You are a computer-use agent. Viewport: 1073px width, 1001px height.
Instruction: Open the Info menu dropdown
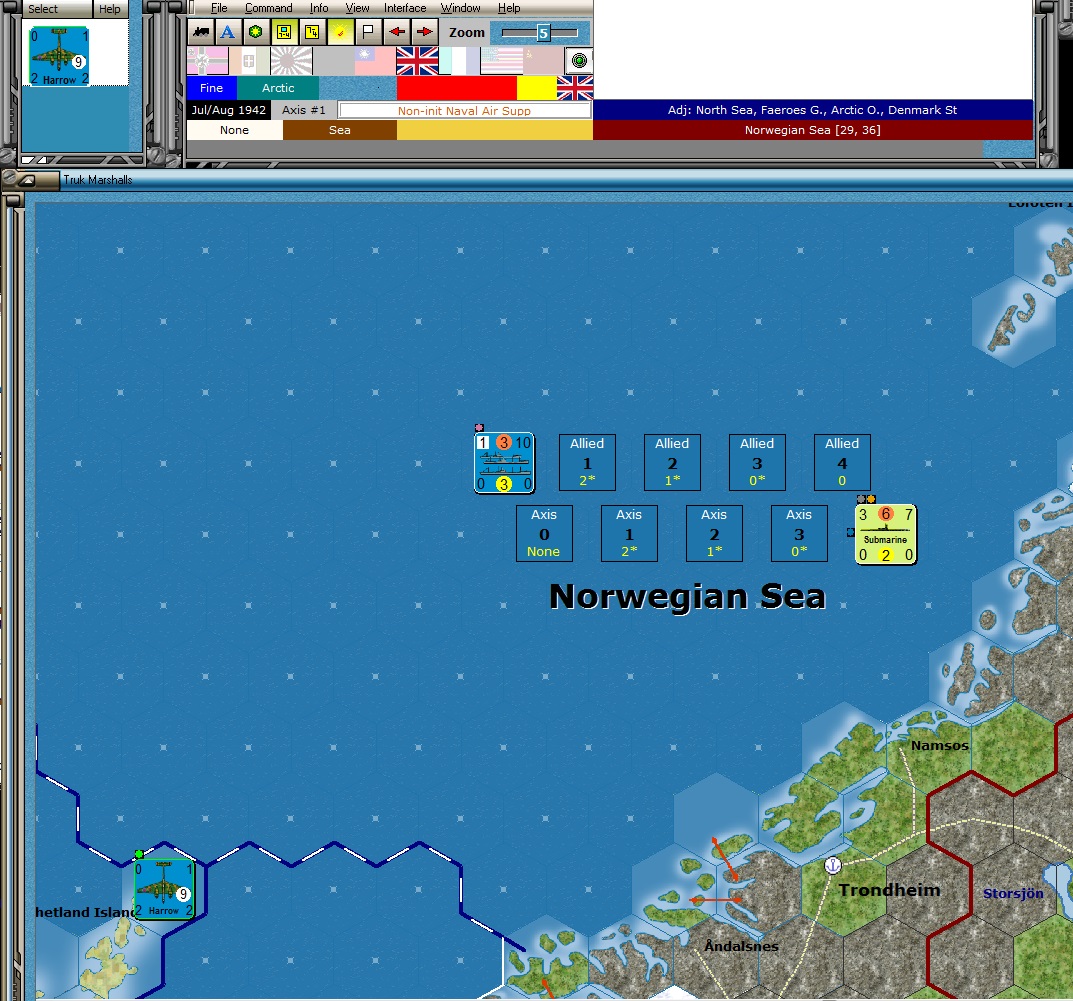[x=319, y=8]
